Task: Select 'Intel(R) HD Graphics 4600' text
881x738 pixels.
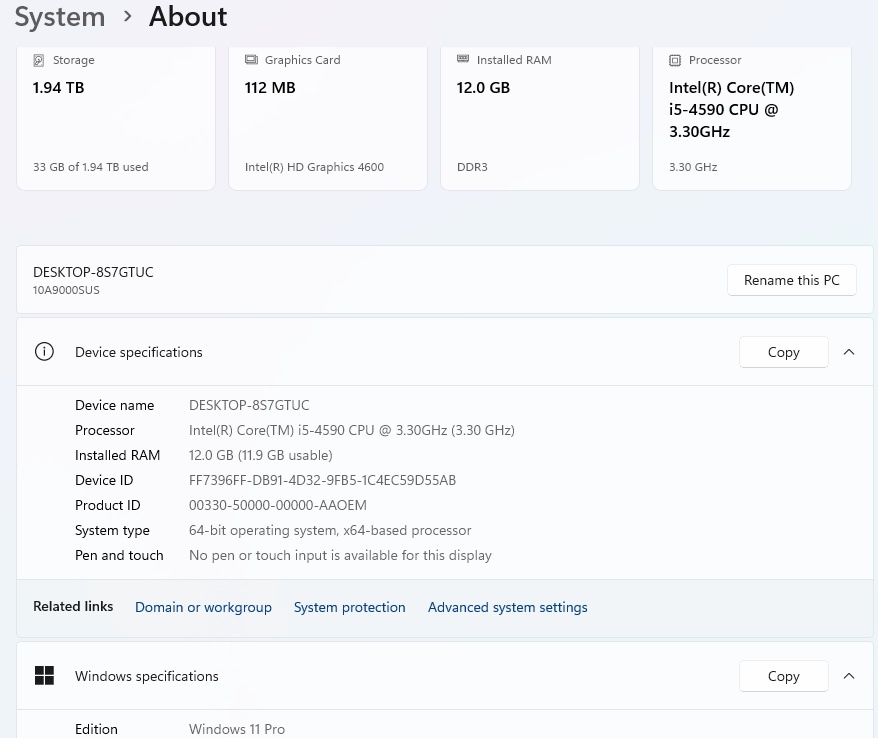Action: pos(315,167)
